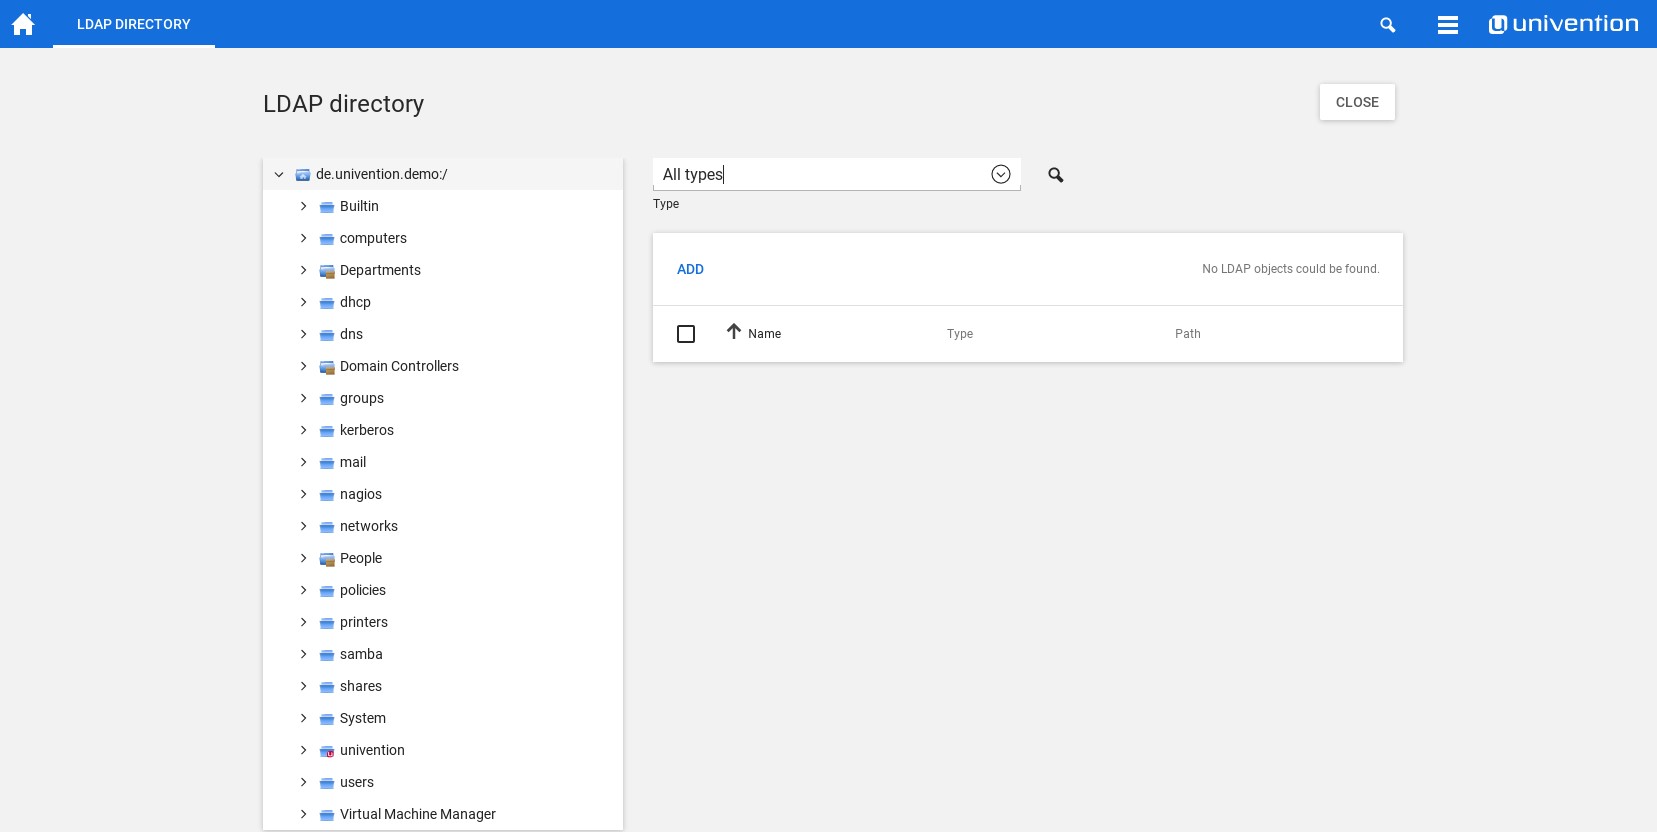The image size is (1657, 832).
Task: Click the Domain Controllers folder icon
Action: click(327, 367)
